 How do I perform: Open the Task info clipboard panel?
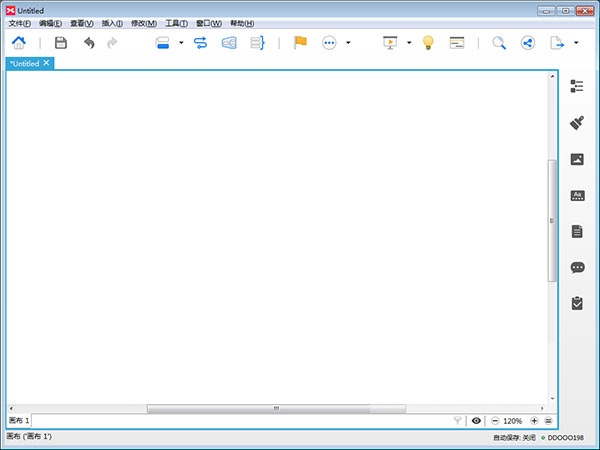click(577, 303)
